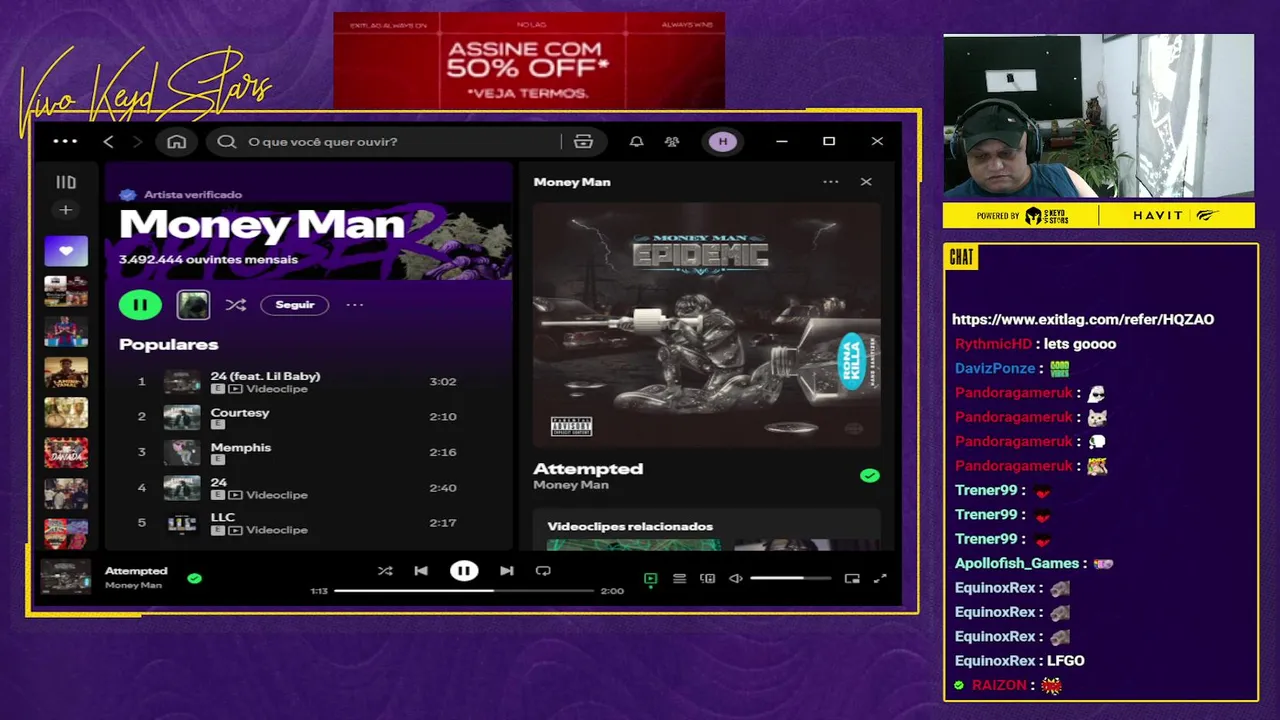Select the track 'Memphis'
The width and height of the screenshot is (1280, 720).
(x=241, y=447)
